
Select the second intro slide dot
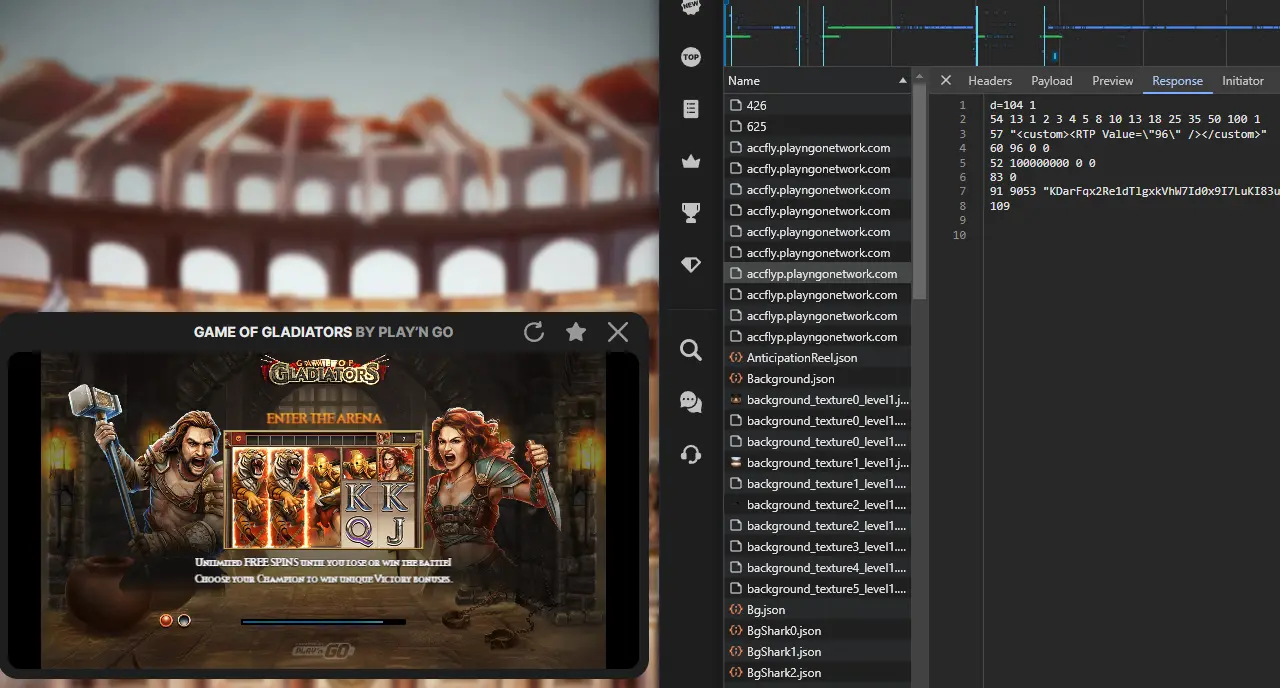184,620
